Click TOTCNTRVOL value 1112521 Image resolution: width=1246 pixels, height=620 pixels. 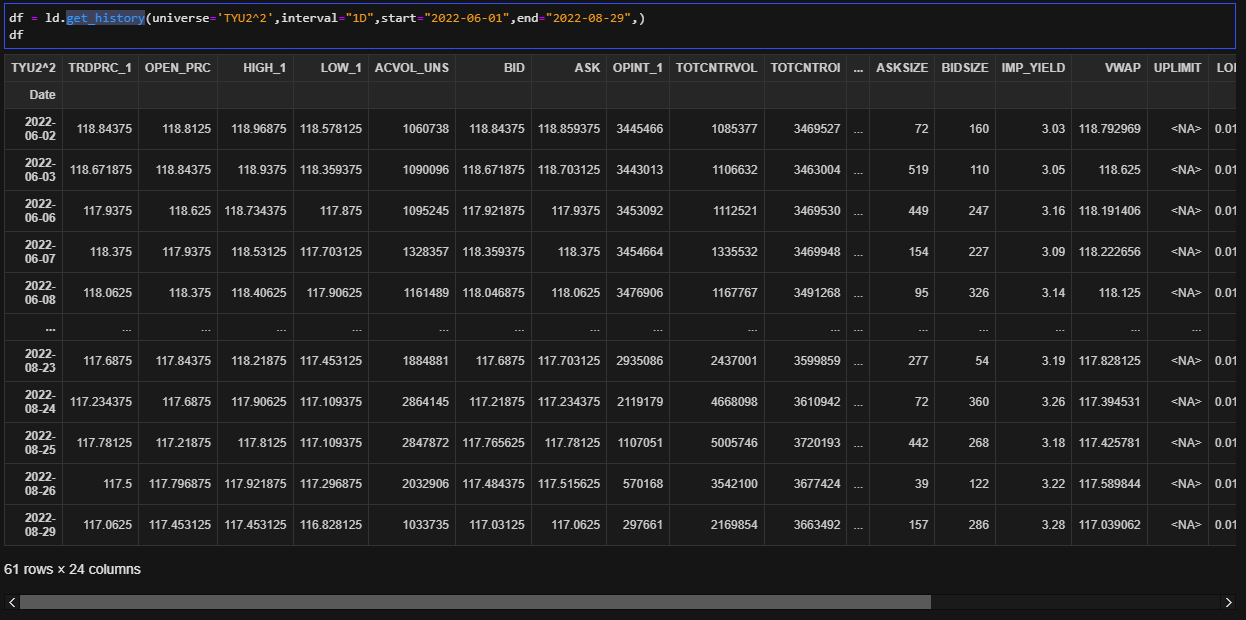pyautogui.click(x=733, y=211)
